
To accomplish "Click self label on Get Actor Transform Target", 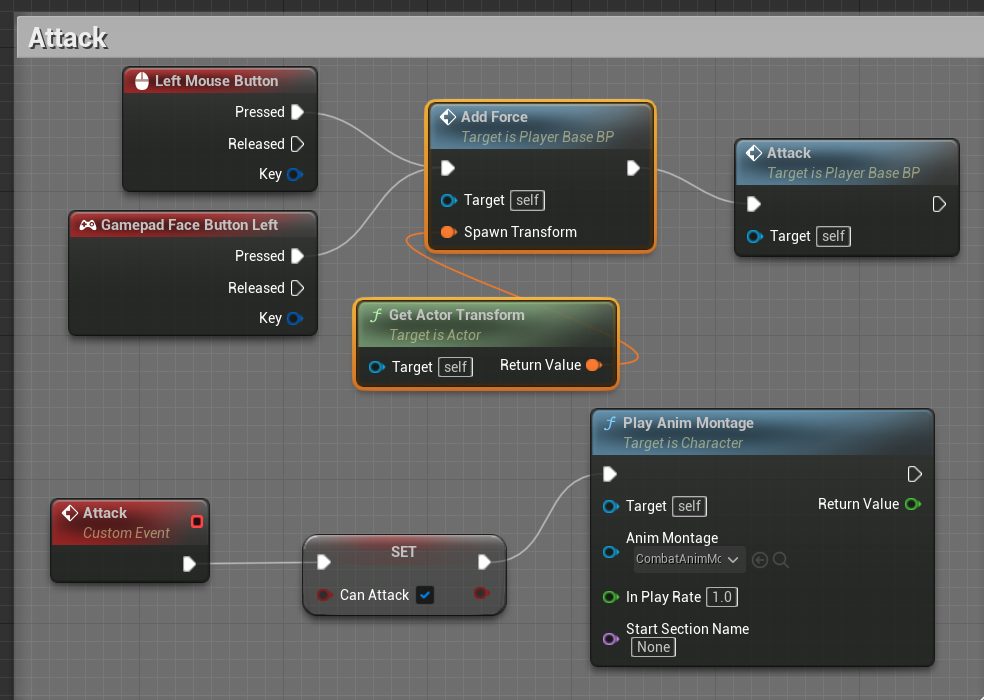I will coord(456,367).
